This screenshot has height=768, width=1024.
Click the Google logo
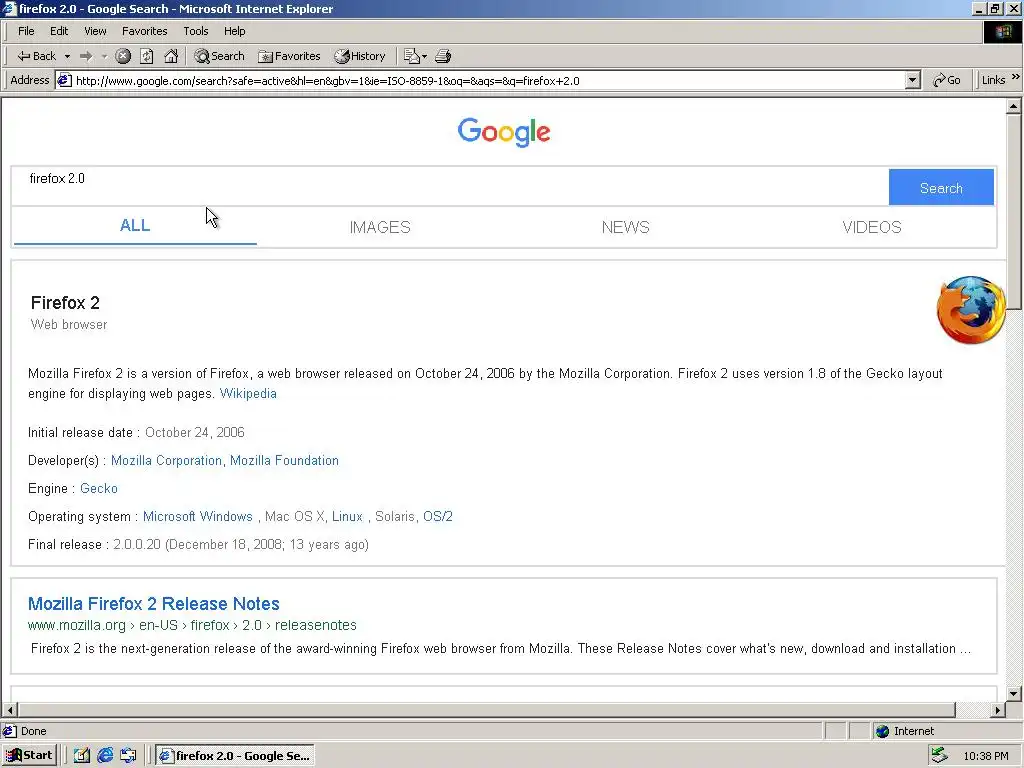coord(504,133)
